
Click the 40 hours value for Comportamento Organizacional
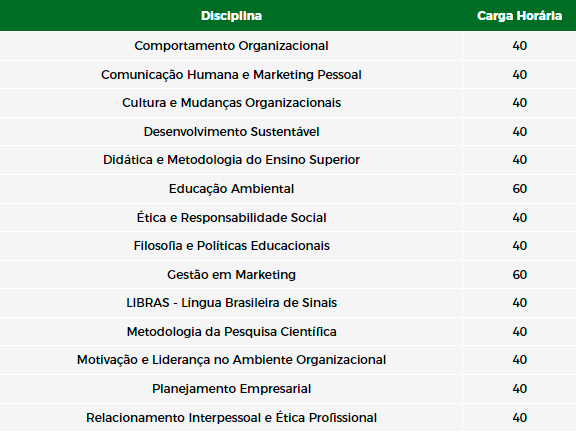[519, 46]
